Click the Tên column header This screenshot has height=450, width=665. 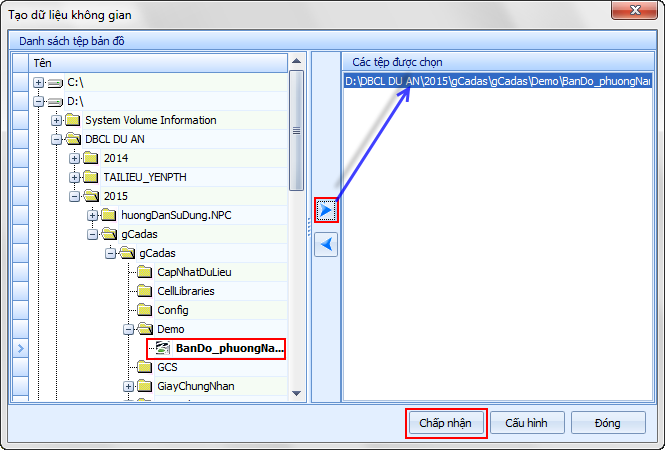pyautogui.click(x=150, y=62)
